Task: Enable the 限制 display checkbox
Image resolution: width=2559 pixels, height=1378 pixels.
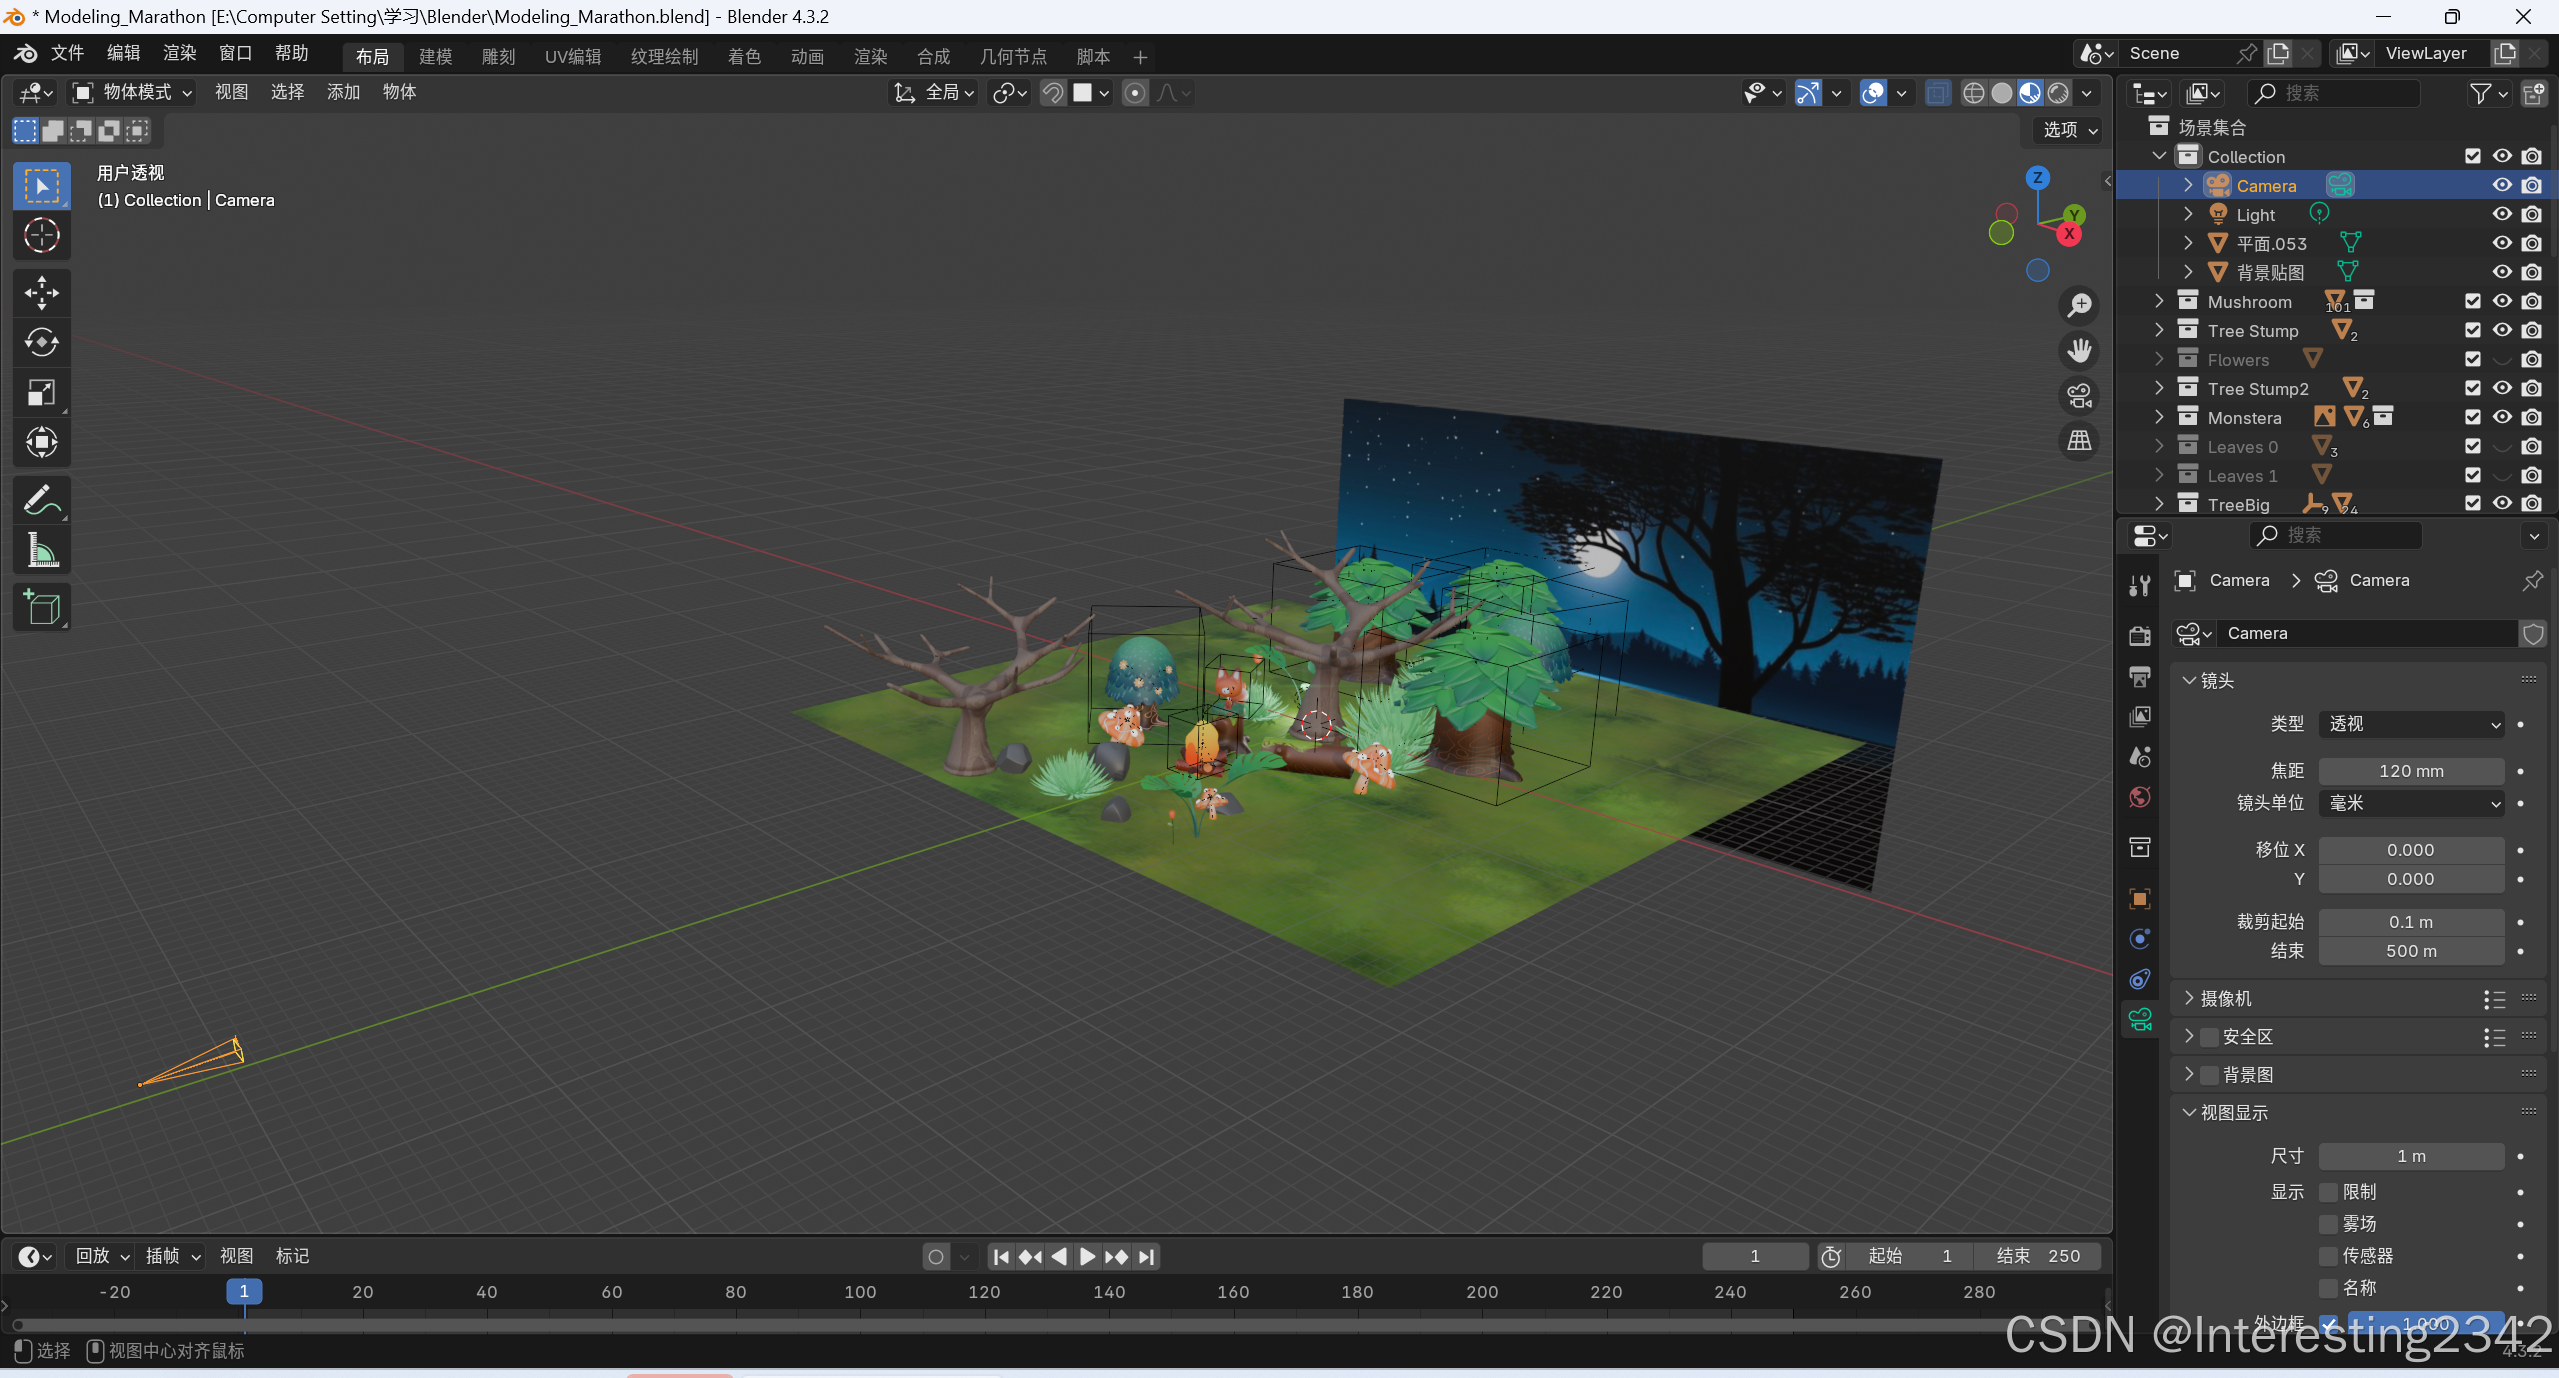Action: pyautogui.click(x=2329, y=1191)
